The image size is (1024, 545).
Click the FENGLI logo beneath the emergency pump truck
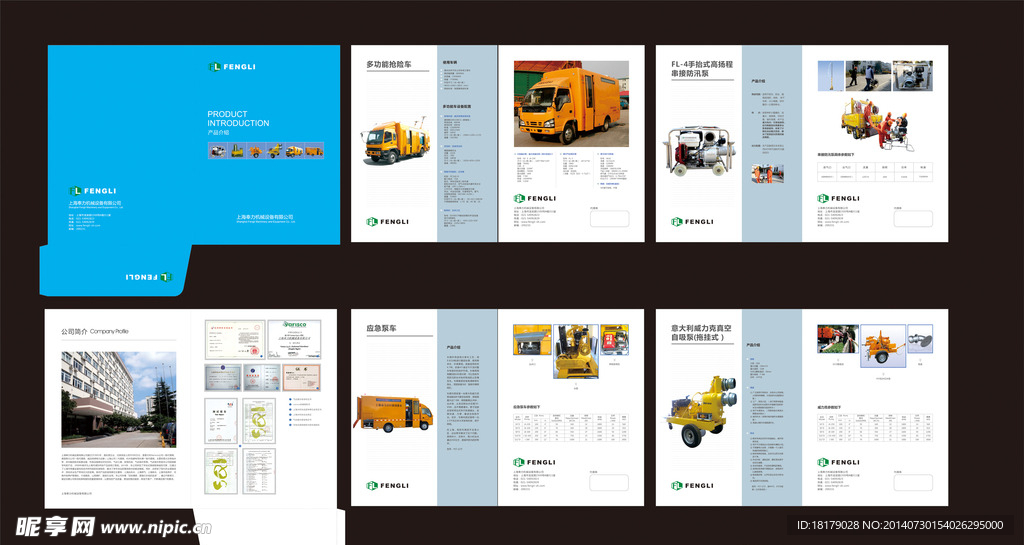pos(387,486)
